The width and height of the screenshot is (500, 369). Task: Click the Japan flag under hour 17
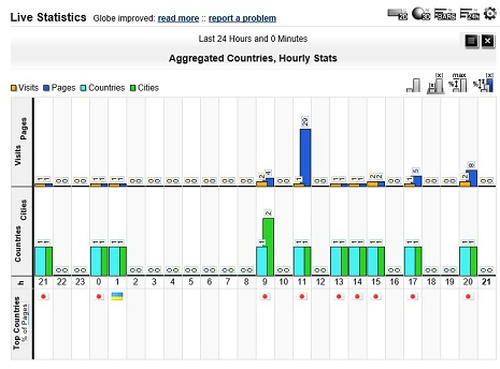(413, 296)
